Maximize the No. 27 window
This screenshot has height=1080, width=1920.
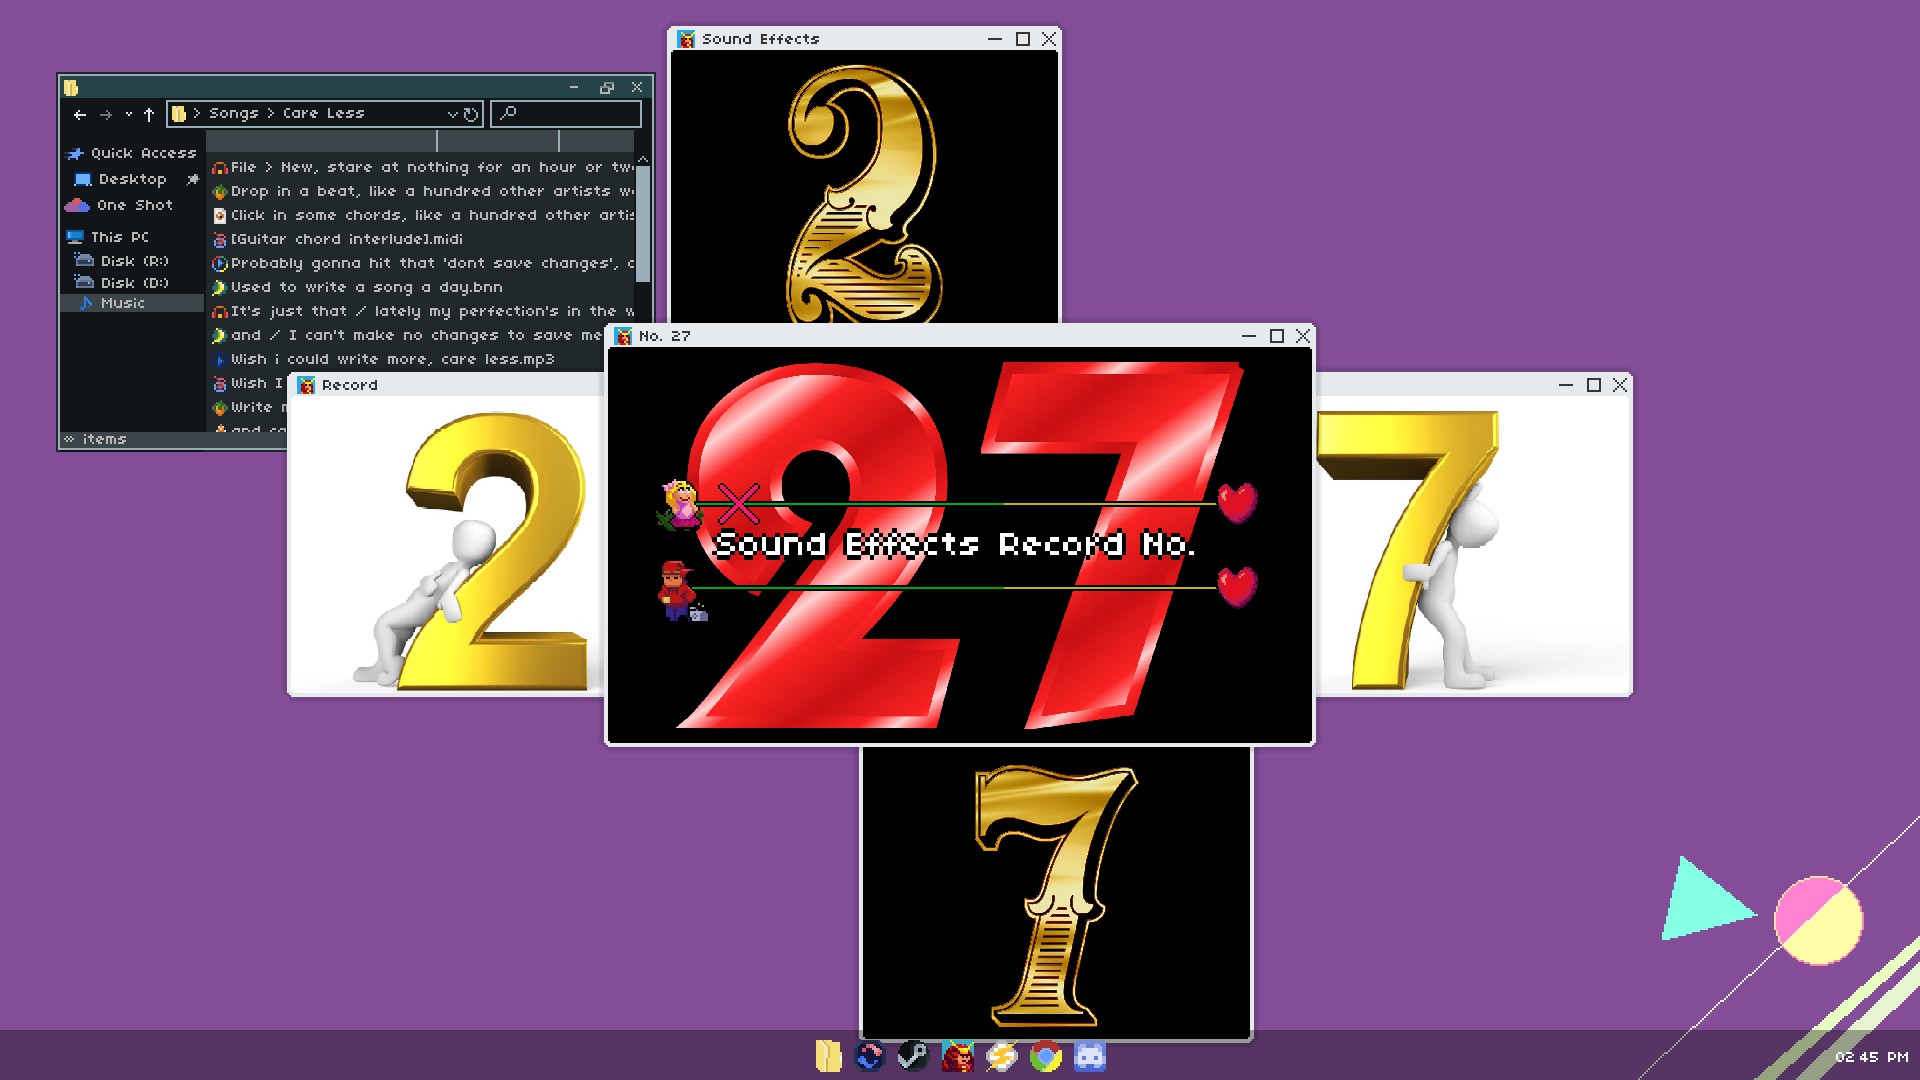(1277, 336)
